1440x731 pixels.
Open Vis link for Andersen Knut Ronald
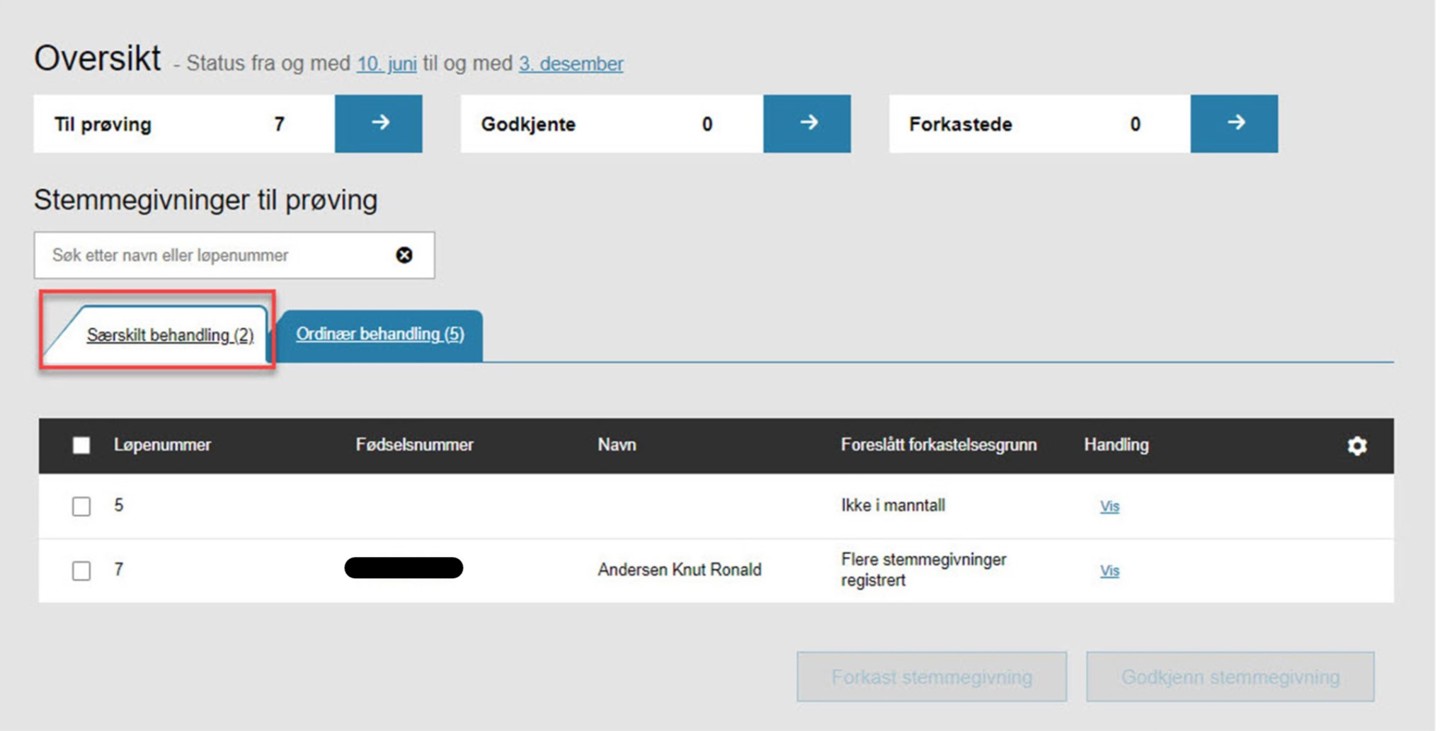click(1109, 571)
